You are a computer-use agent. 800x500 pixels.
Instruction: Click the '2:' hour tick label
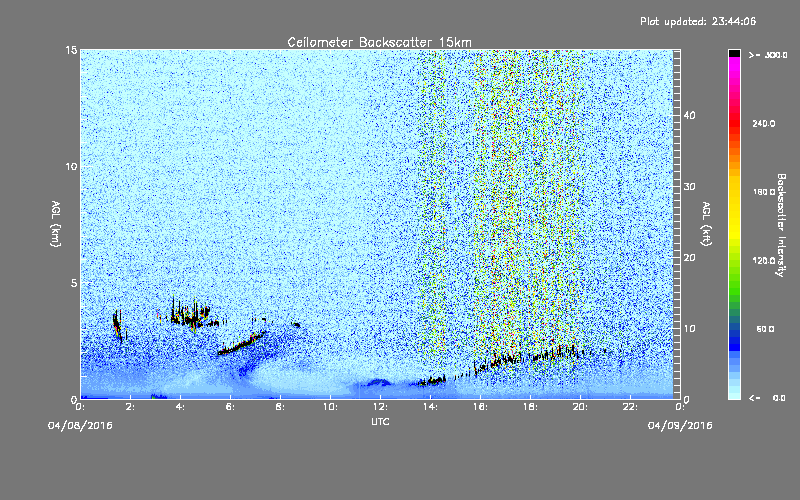pyautogui.click(x=131, y=407)
